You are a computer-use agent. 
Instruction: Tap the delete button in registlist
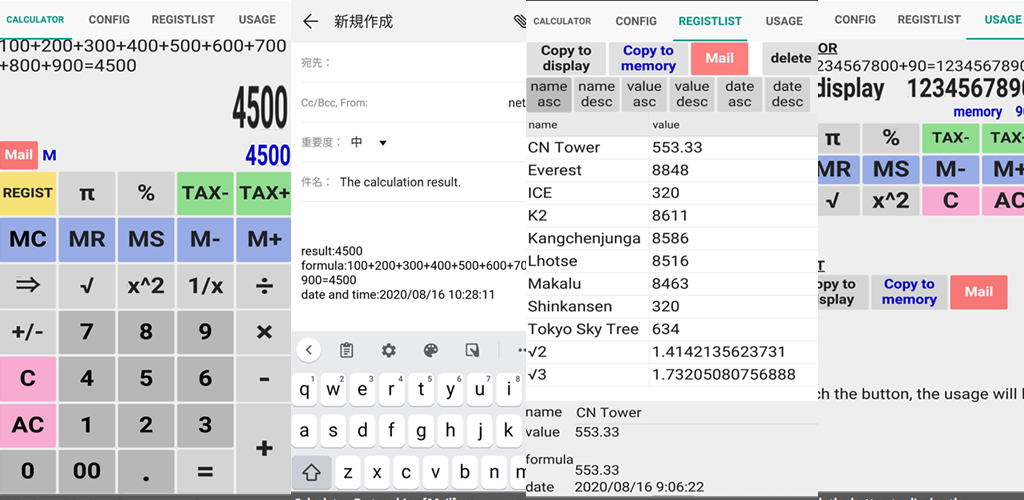coord(790,58)
